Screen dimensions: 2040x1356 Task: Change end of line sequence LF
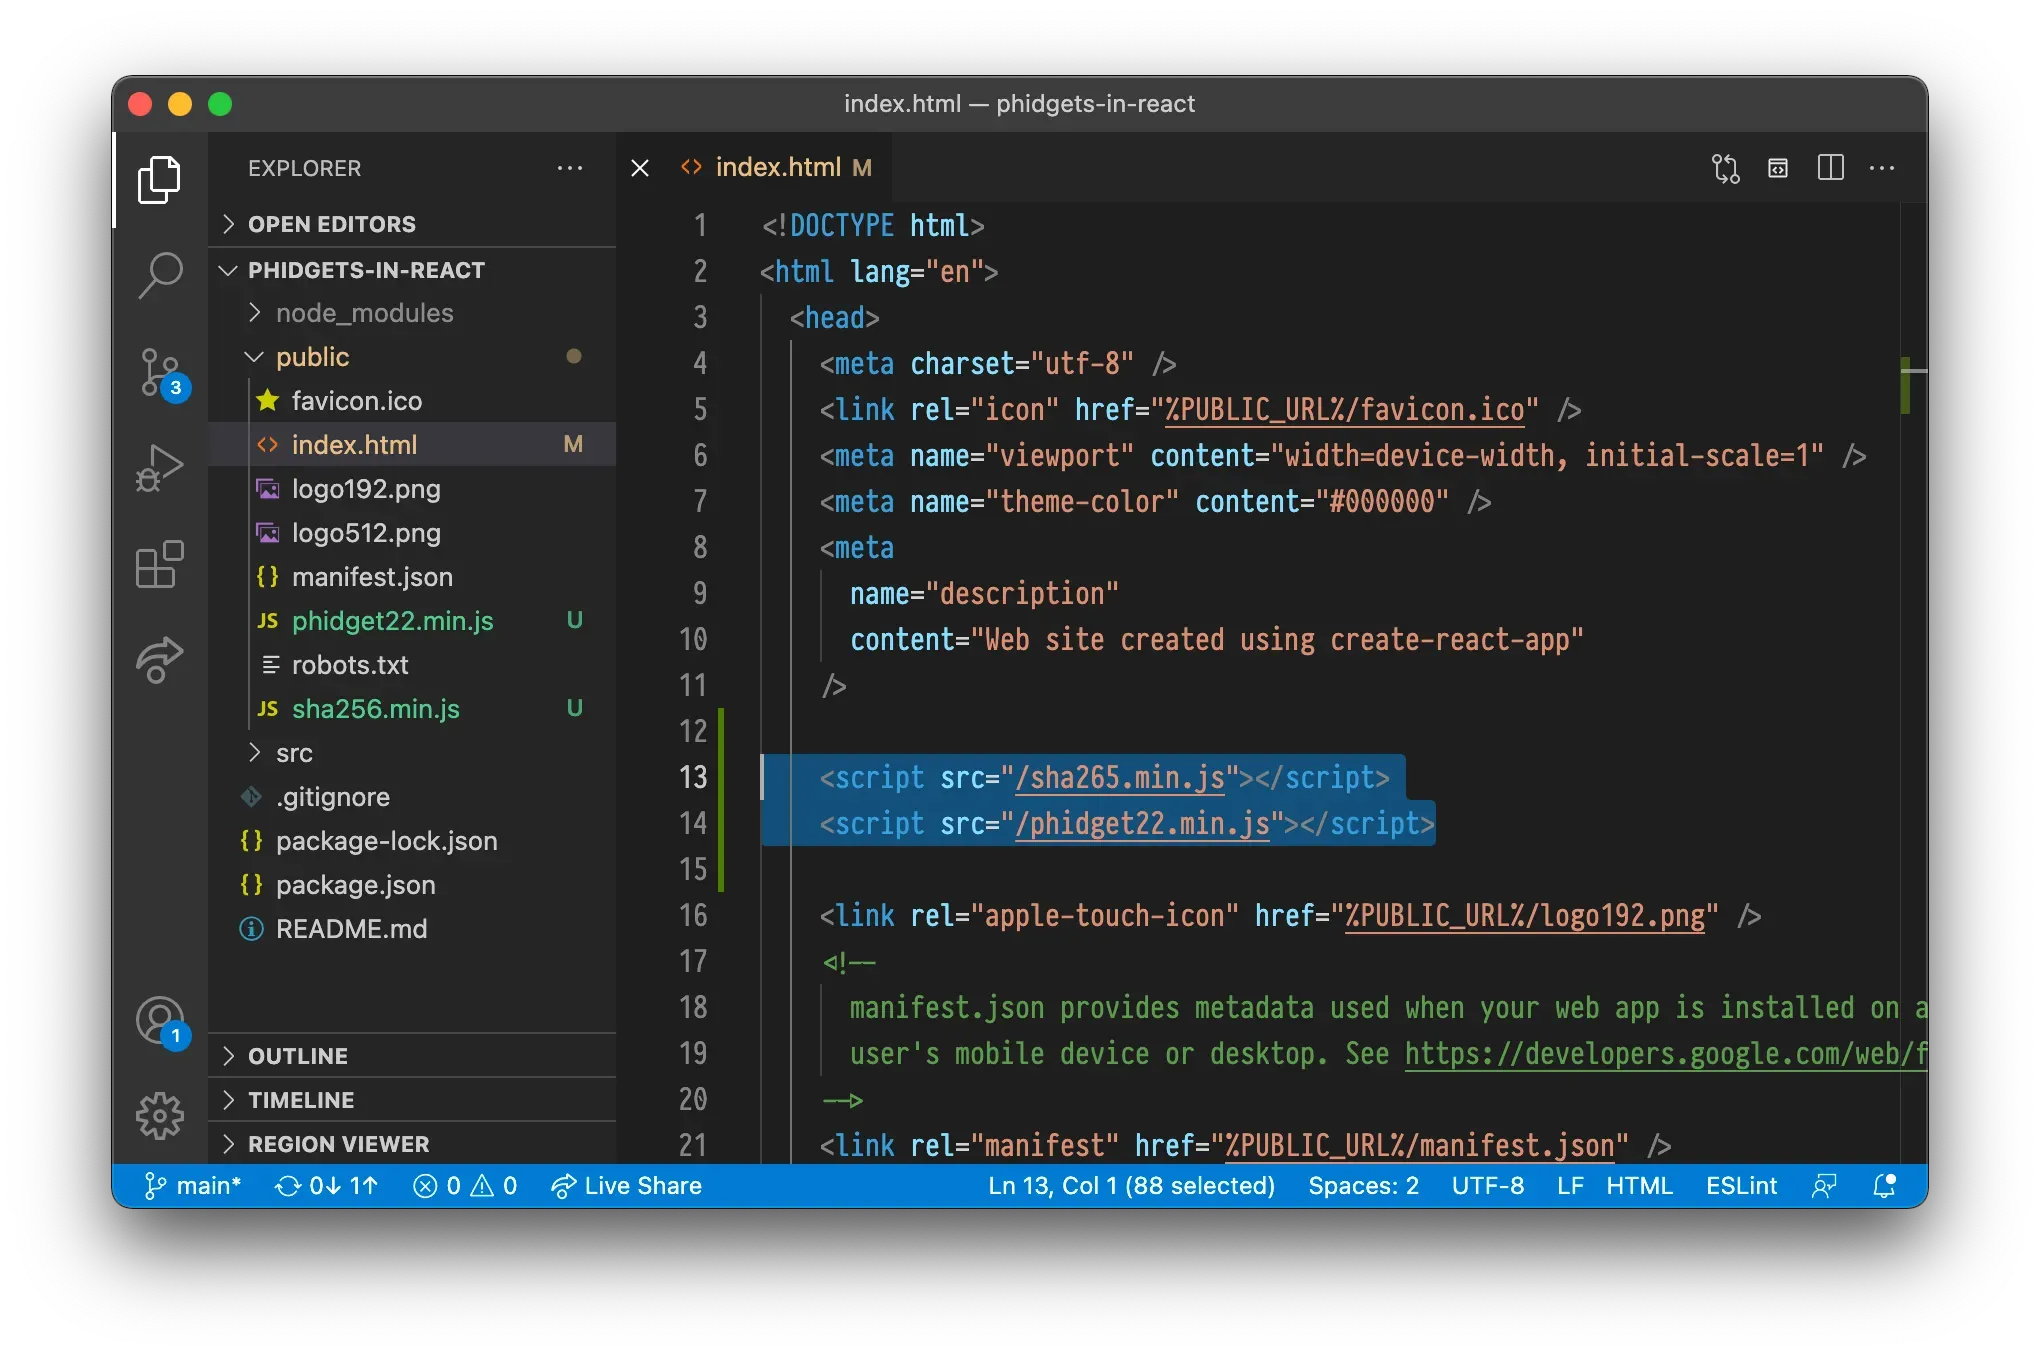(x=1570, y=1186)
